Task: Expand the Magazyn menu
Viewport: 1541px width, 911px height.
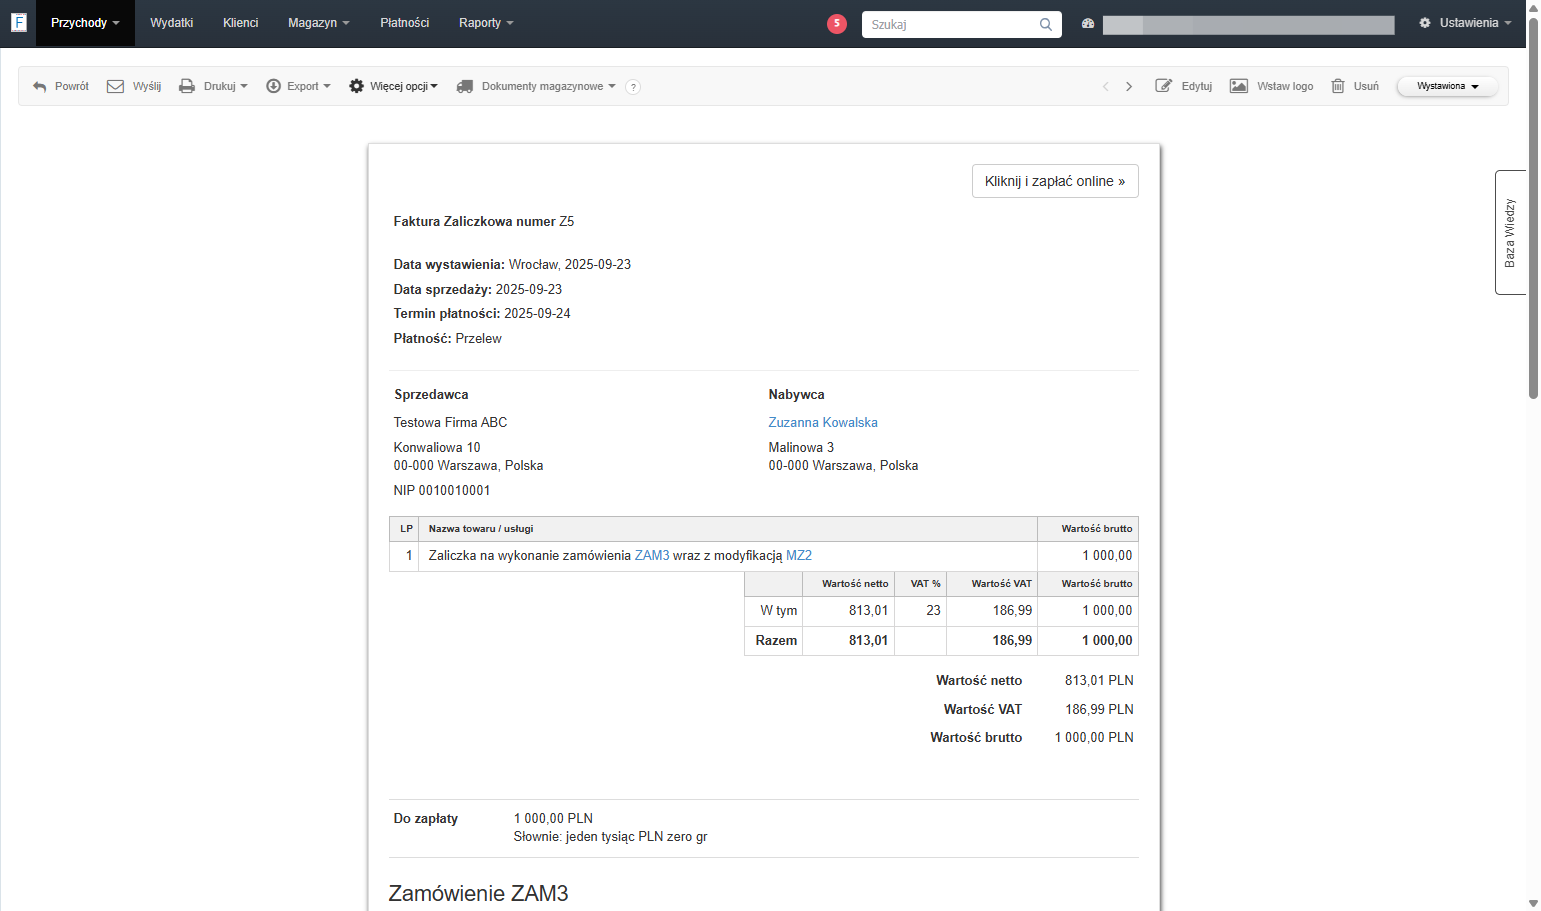Action: point(318,23)
